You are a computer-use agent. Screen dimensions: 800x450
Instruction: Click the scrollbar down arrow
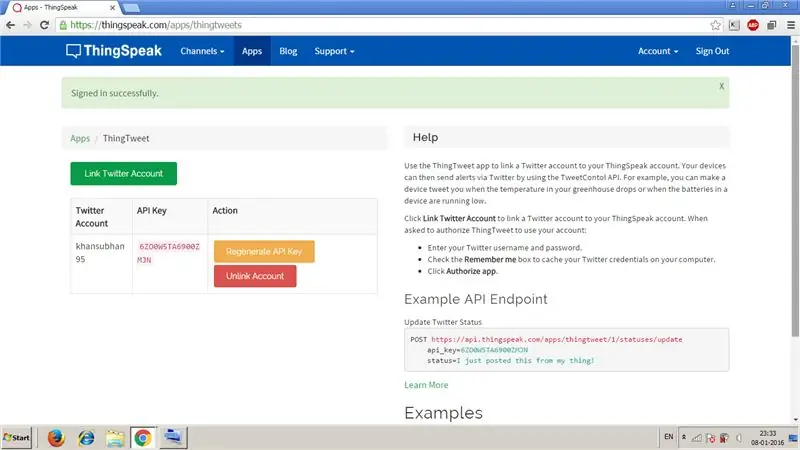(795, 419)
